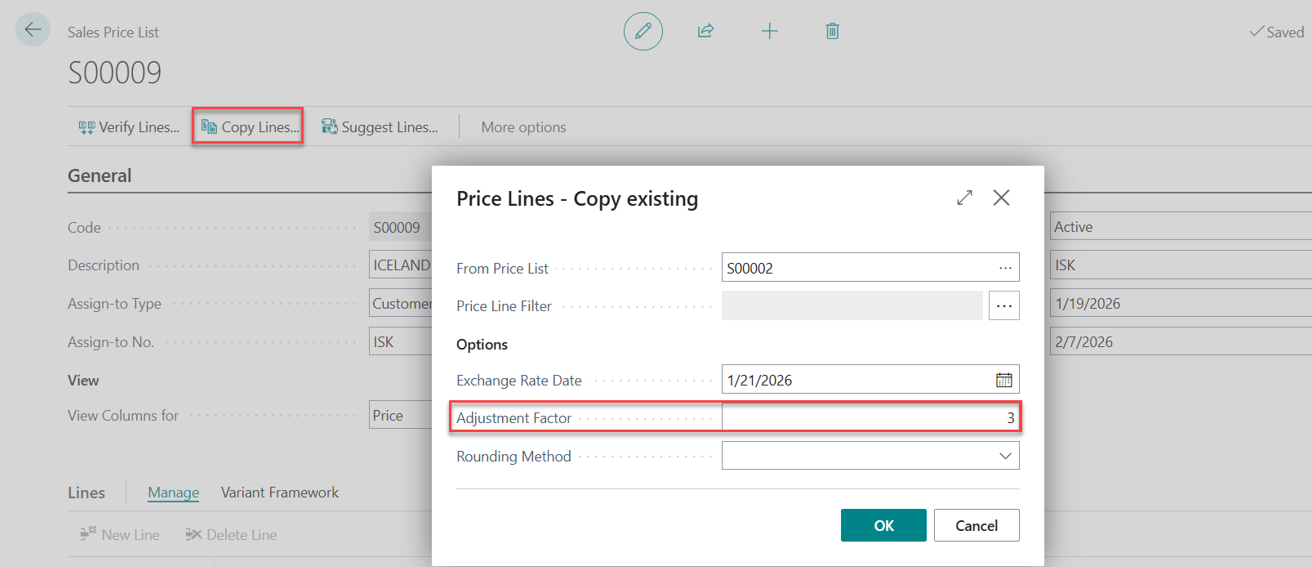Expand the dialog with the arrows icon

tap(964, 198)
